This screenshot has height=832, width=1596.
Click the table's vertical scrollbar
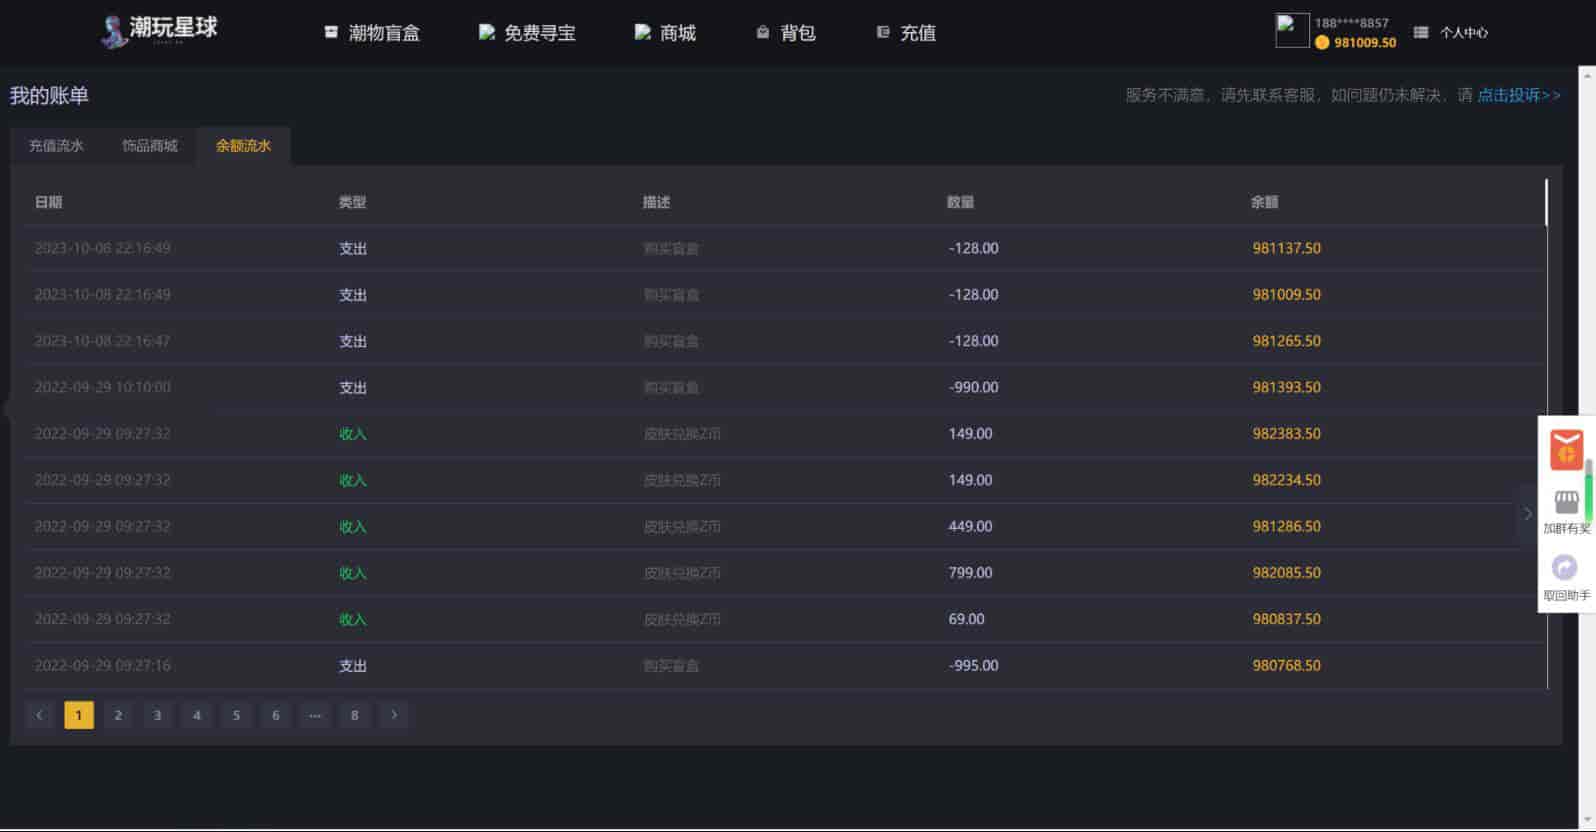(1546, 203)
